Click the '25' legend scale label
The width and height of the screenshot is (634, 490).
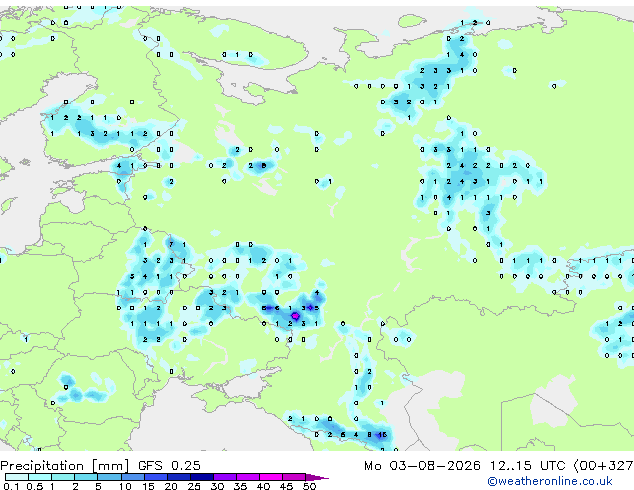(x=194, y=486)
